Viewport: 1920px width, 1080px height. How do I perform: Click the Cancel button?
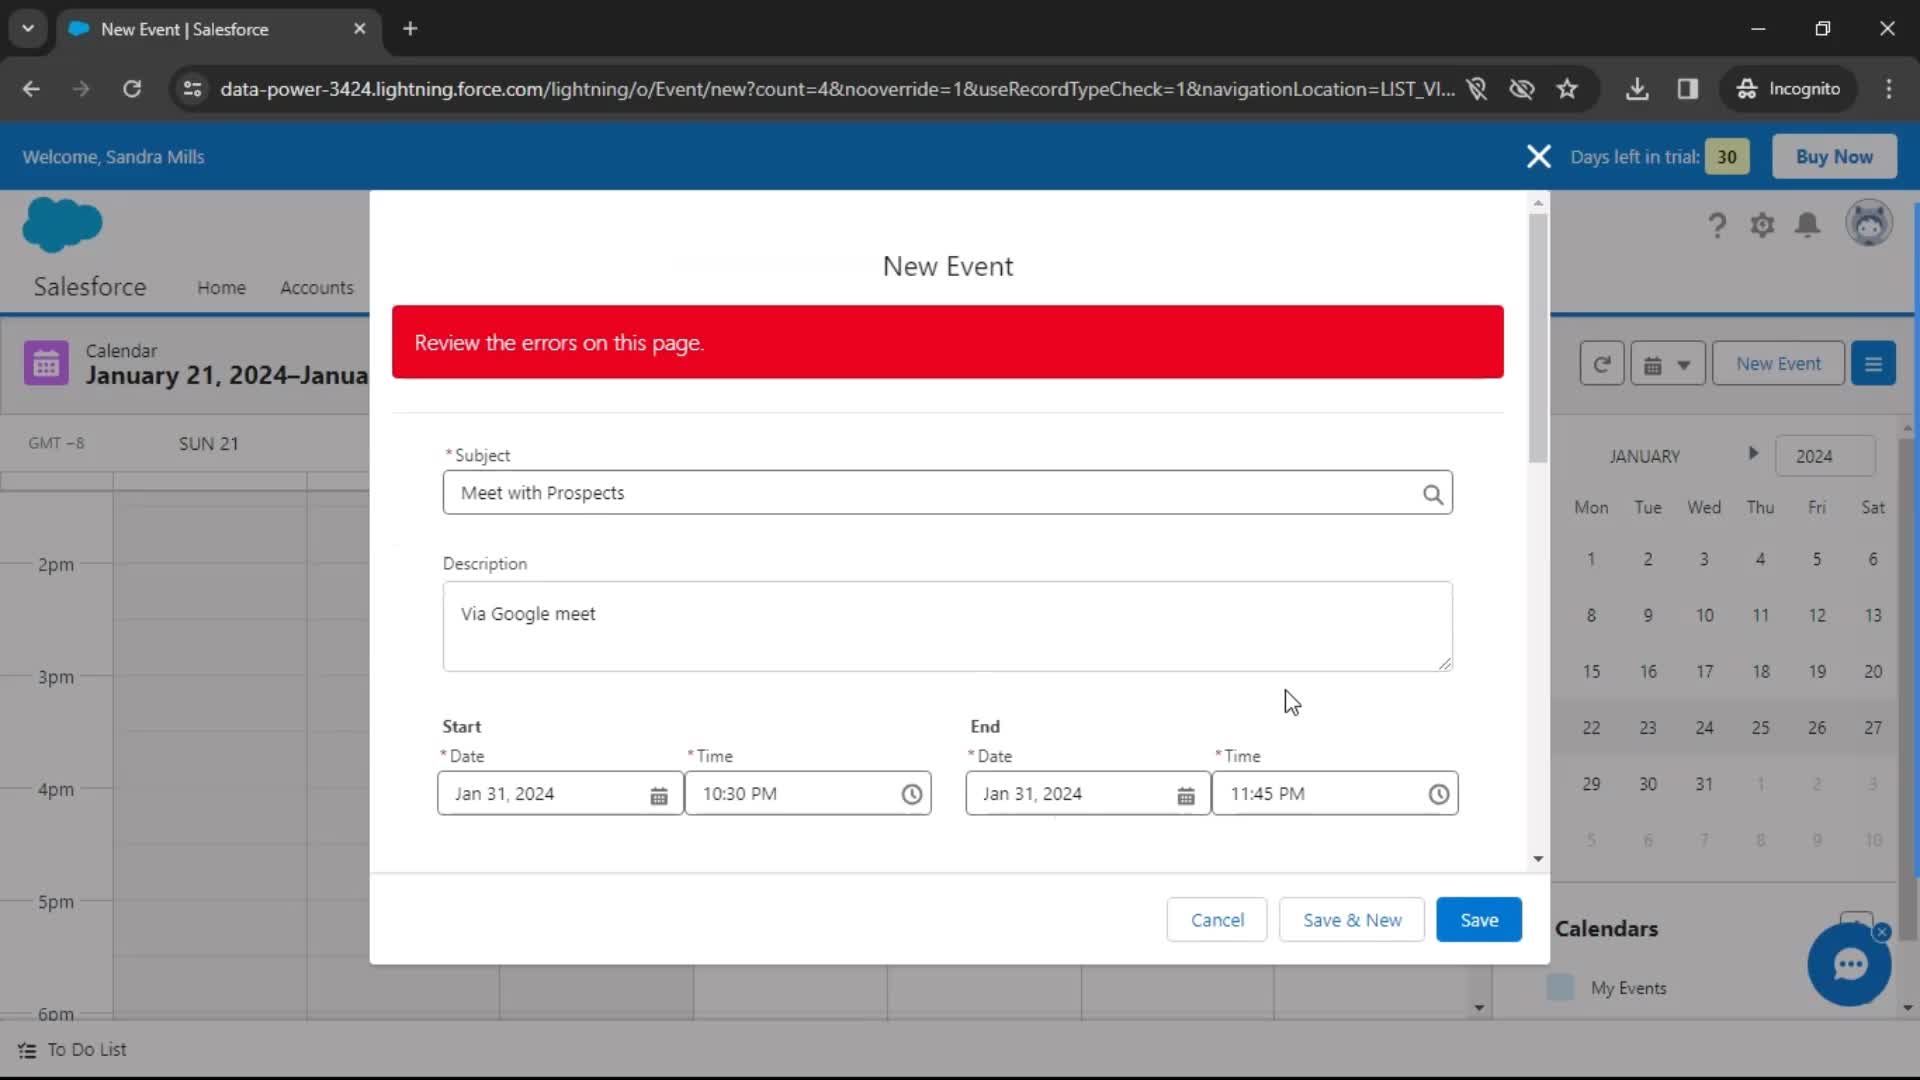1217,920
